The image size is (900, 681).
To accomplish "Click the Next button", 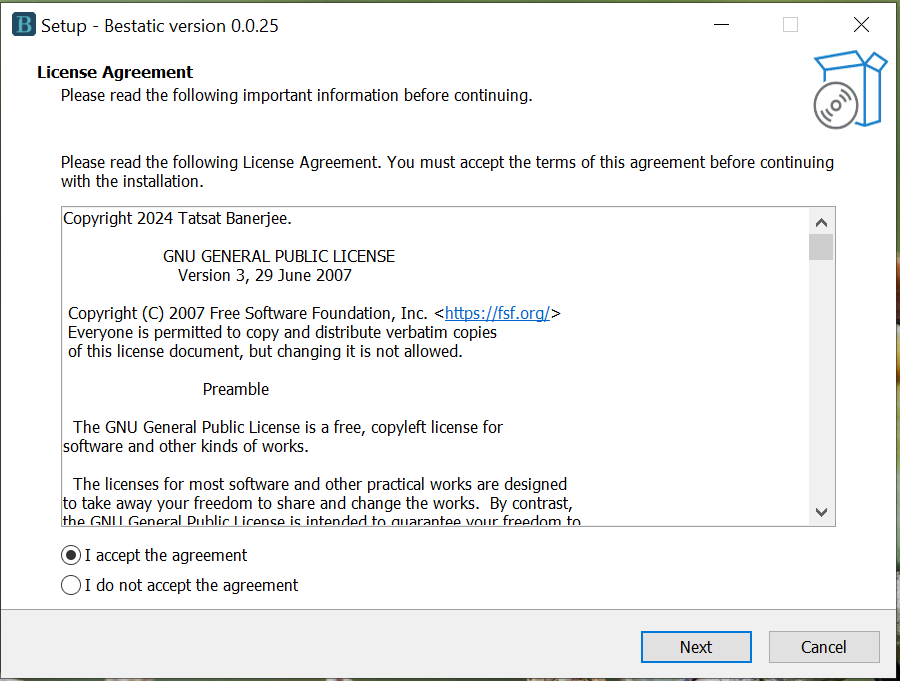I will [x=696, y=647].
